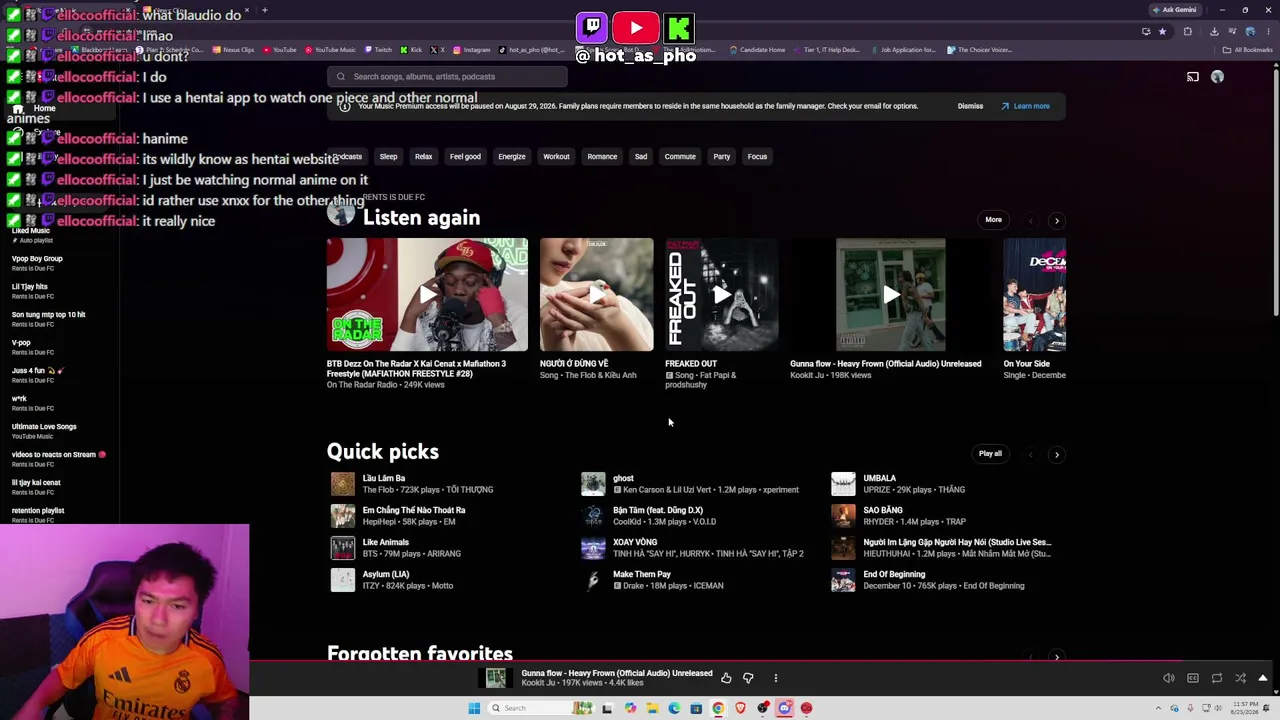
Task: Play ghost by Ken Carson
Action: pos(593,484)
